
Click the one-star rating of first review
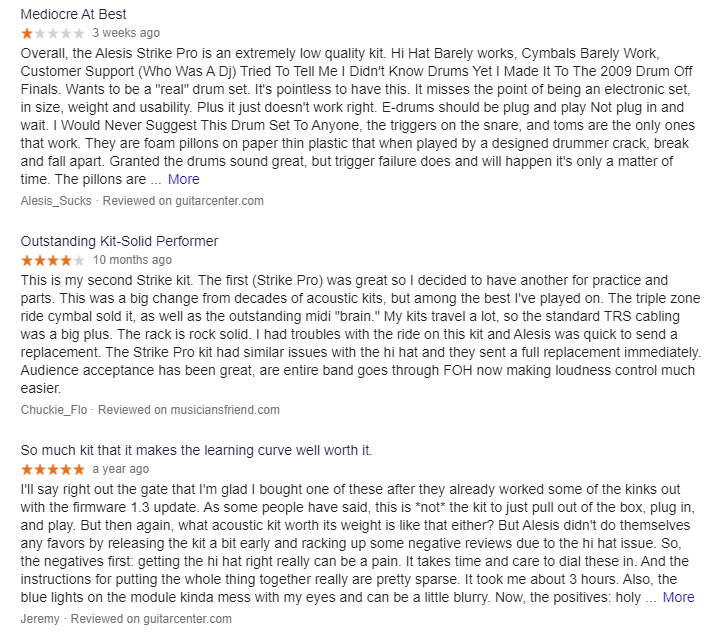53,33
